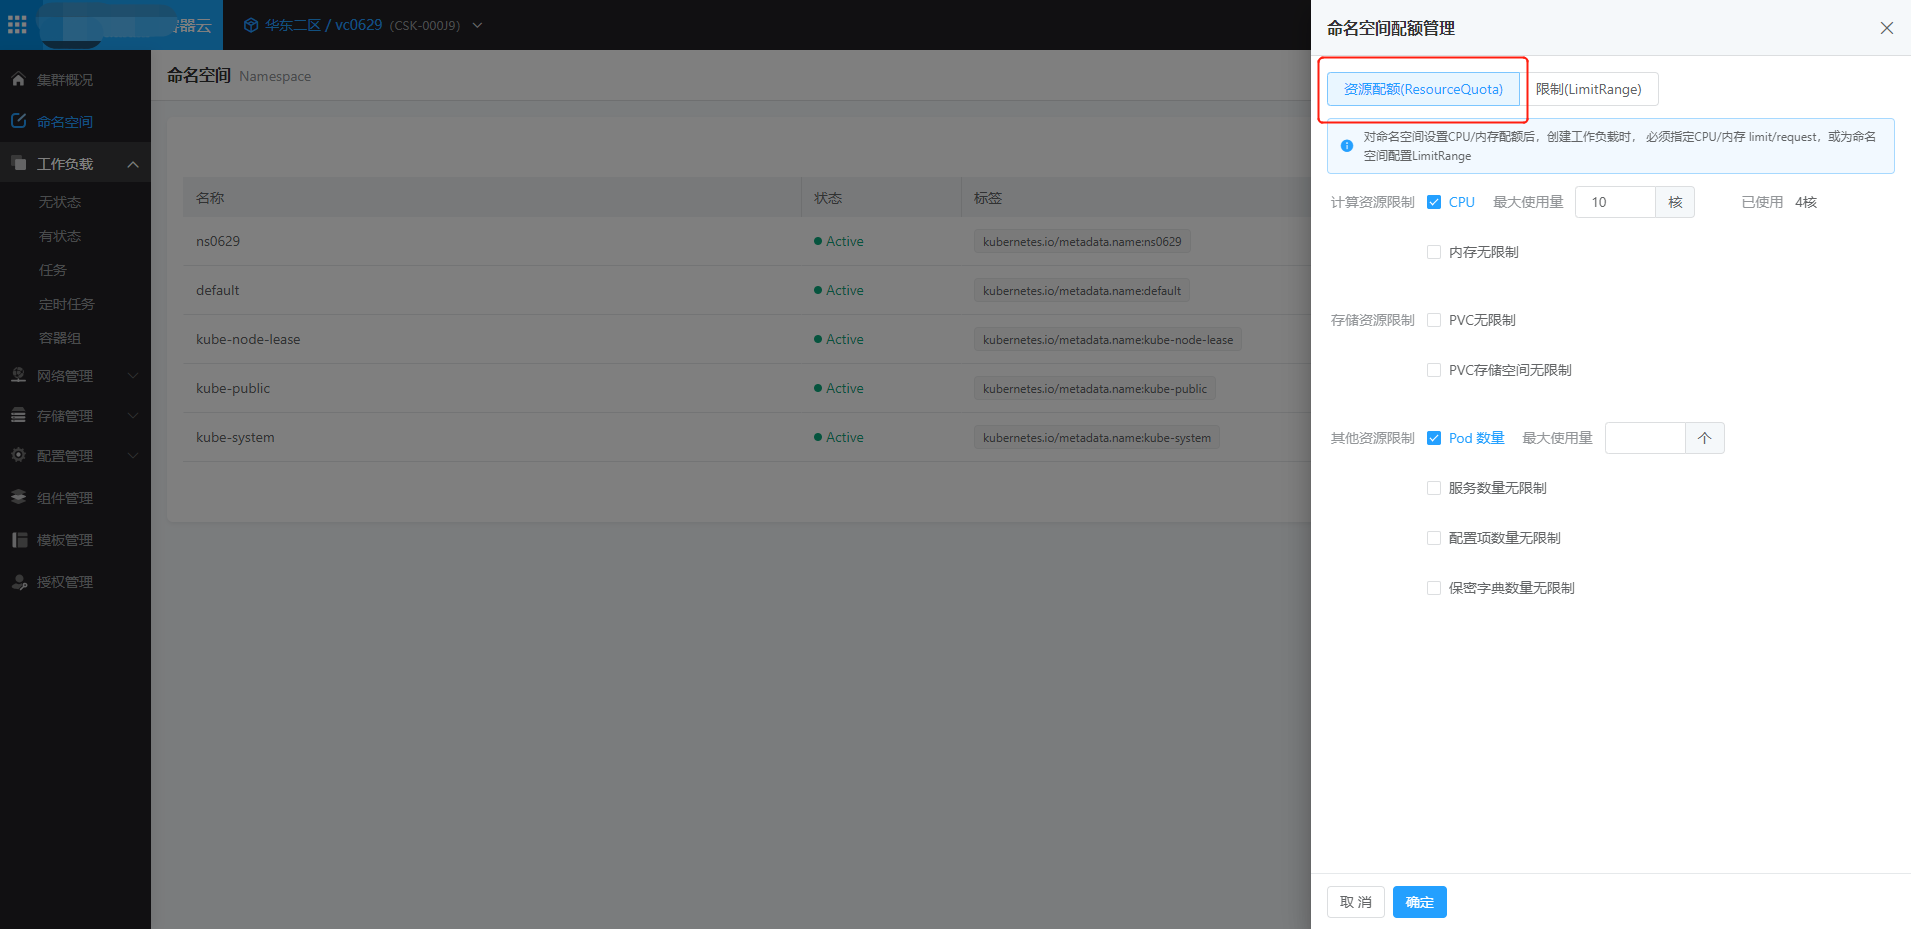The image size is (1911, 929).
Task: Click the CPU 最大使用量 input field
Action: coord(1615,202)
